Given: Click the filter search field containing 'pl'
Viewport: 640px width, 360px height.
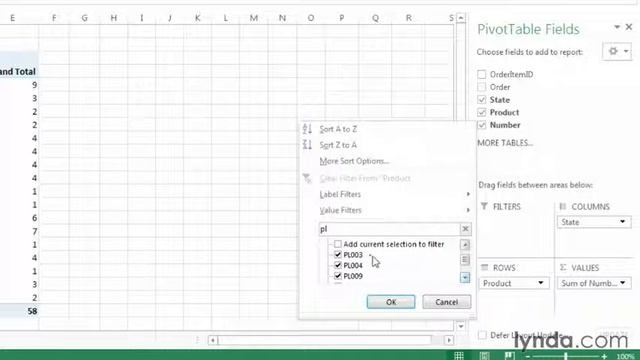Looking at the screenshot, I should (389, 229).
